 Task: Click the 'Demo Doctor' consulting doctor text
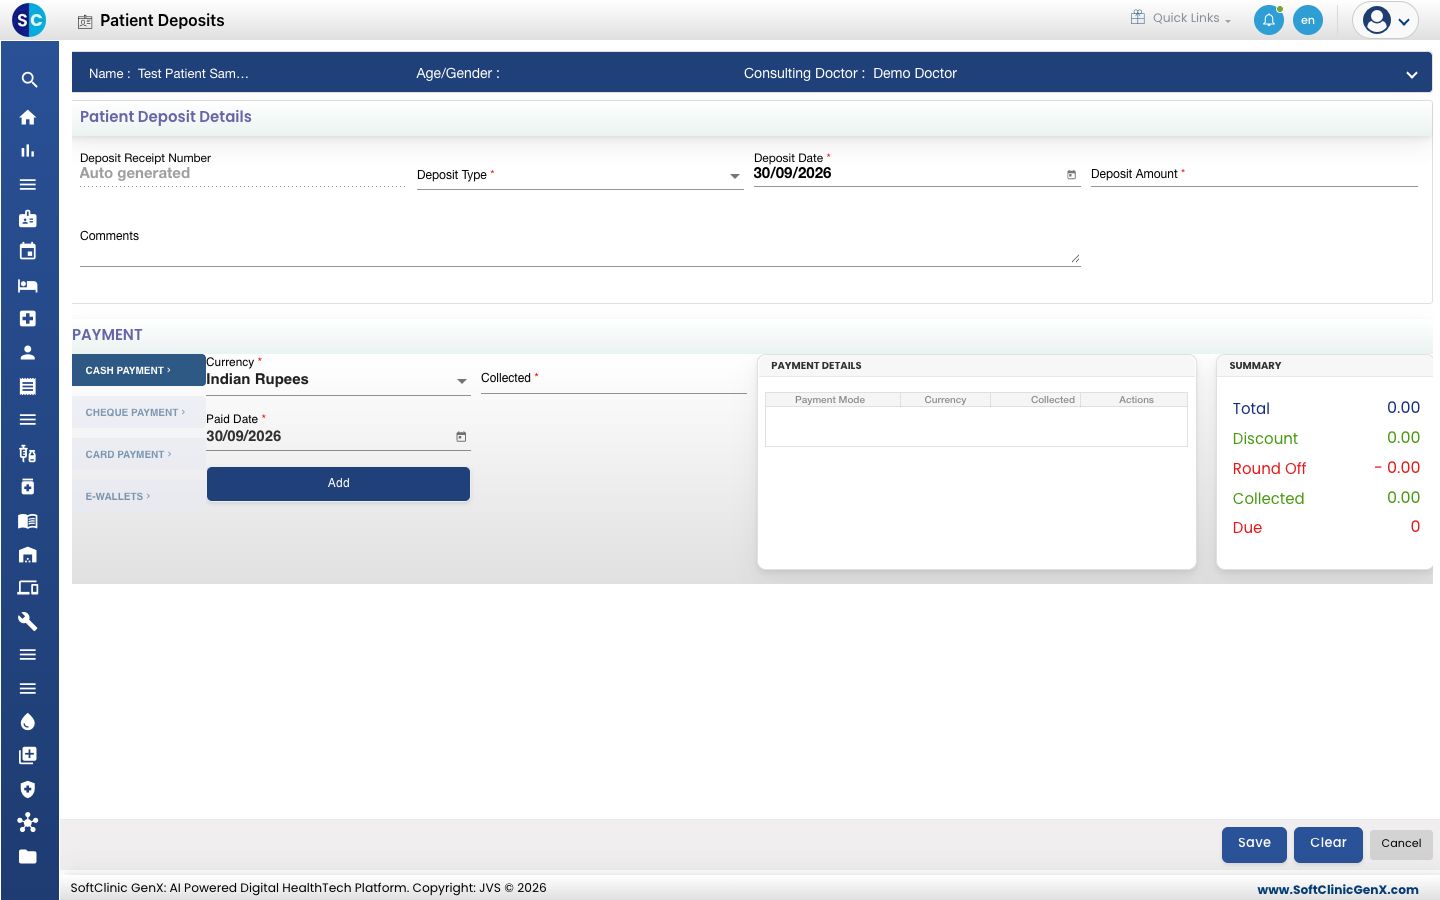915,73
